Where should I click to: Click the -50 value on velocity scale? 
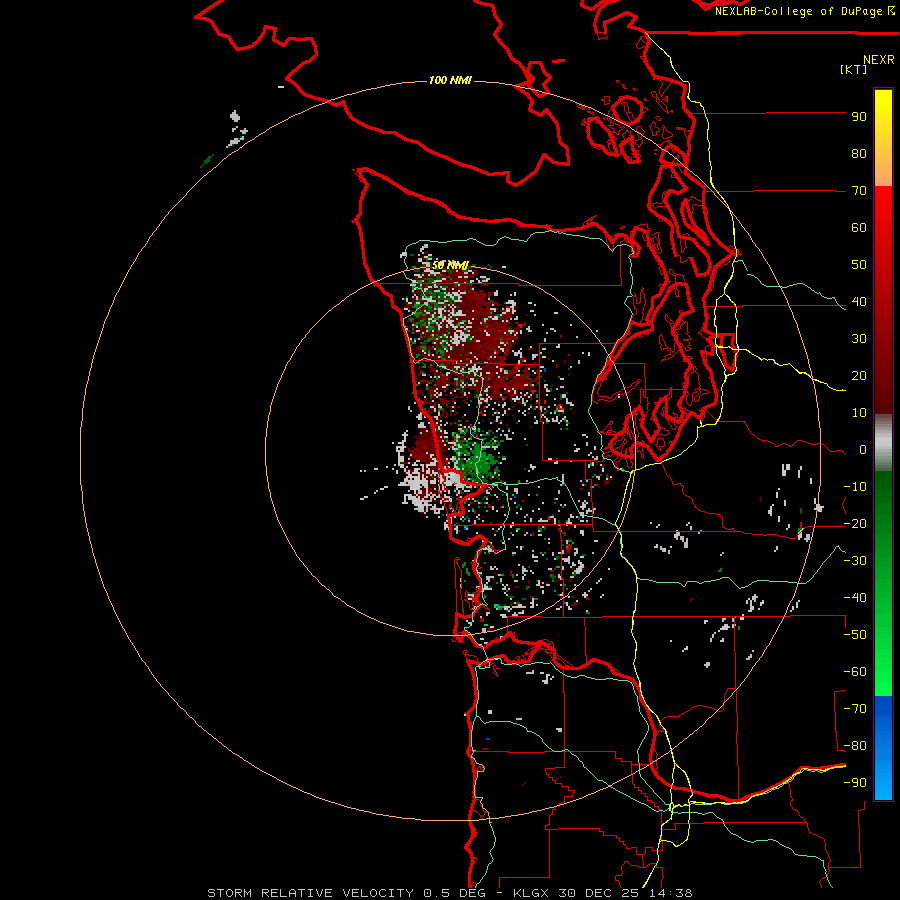[x=855, y=635]
